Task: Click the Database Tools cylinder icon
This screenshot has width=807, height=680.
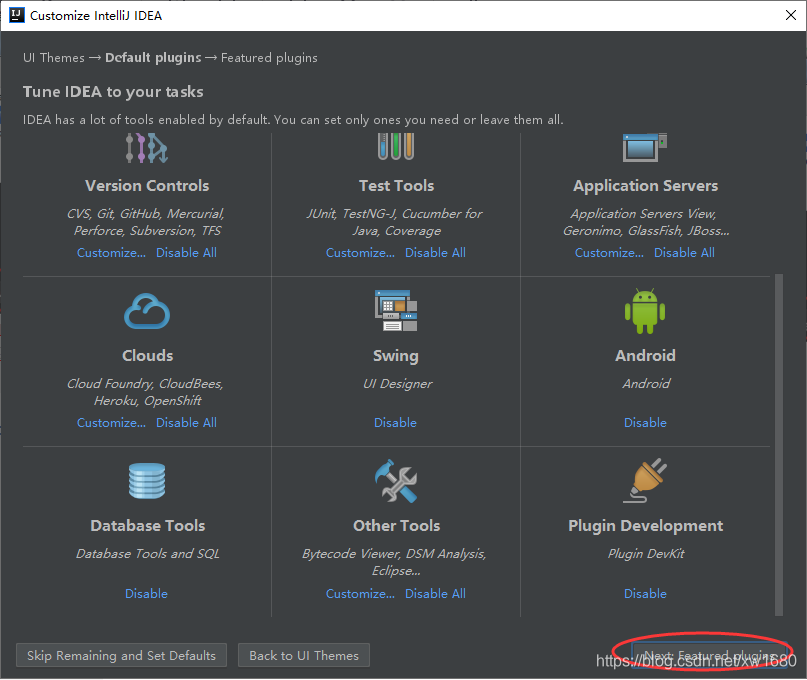Action: click(x=147, y=481)
